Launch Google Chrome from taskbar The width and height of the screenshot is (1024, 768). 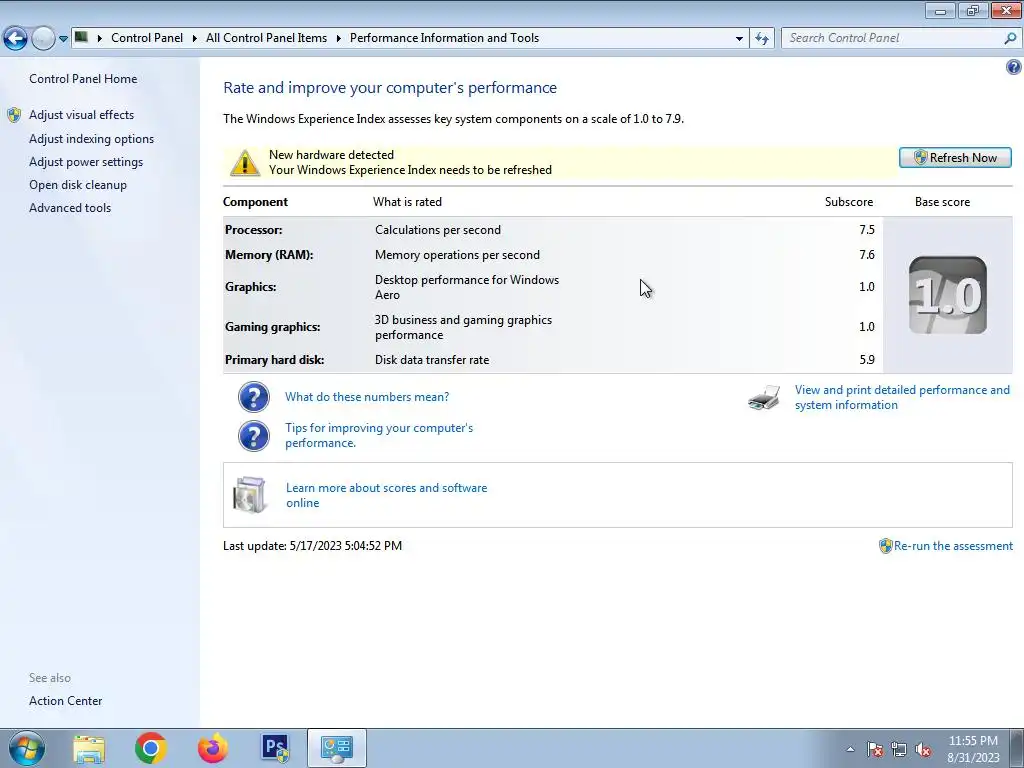pyautogui.click(x=151, y=748)
